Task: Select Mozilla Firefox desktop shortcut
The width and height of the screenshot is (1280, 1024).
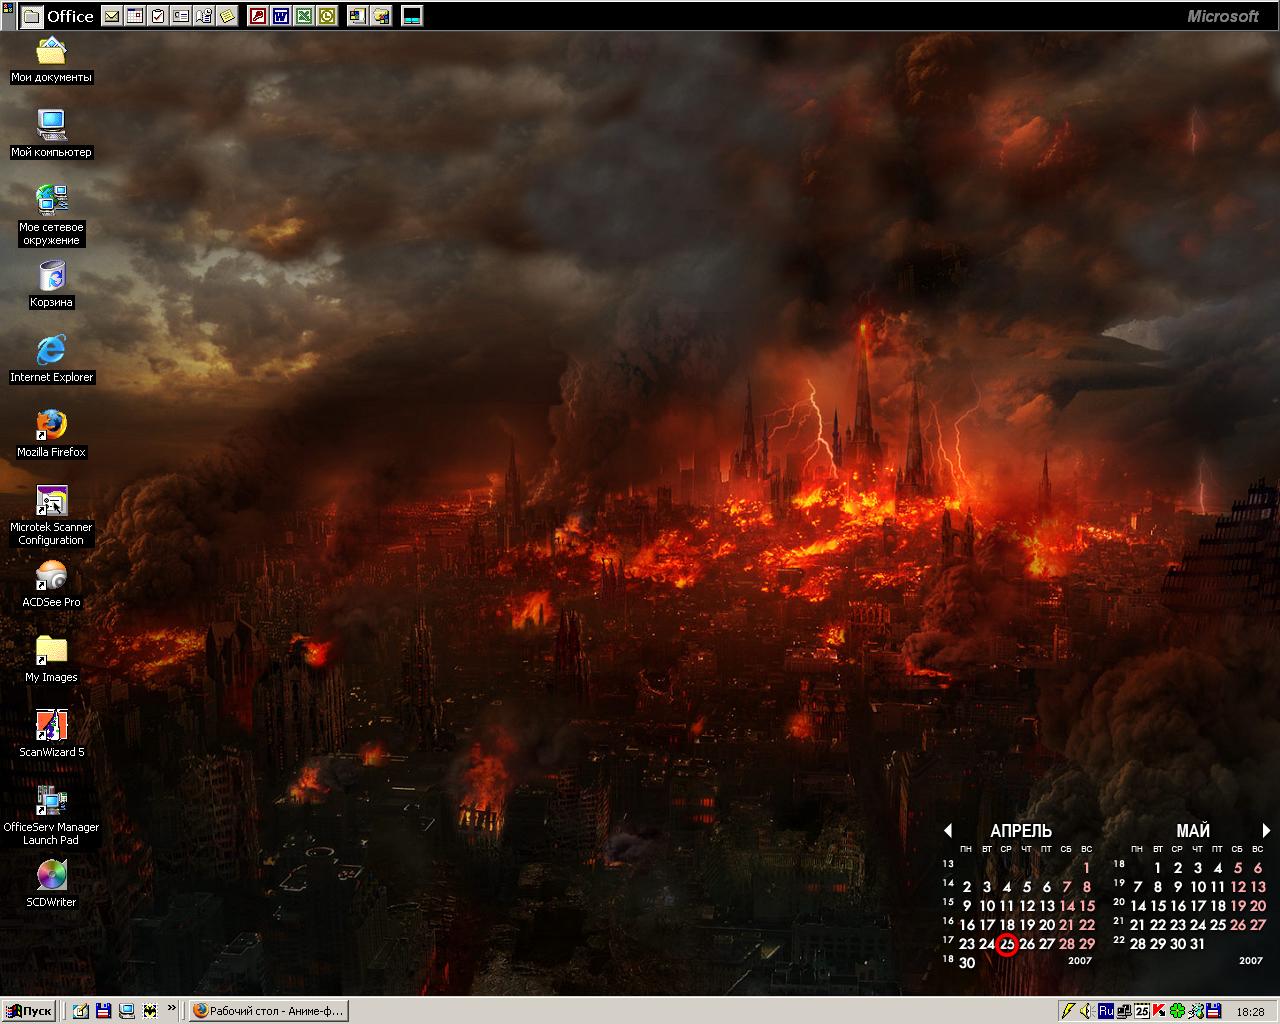Action: [x=51, y=434]
